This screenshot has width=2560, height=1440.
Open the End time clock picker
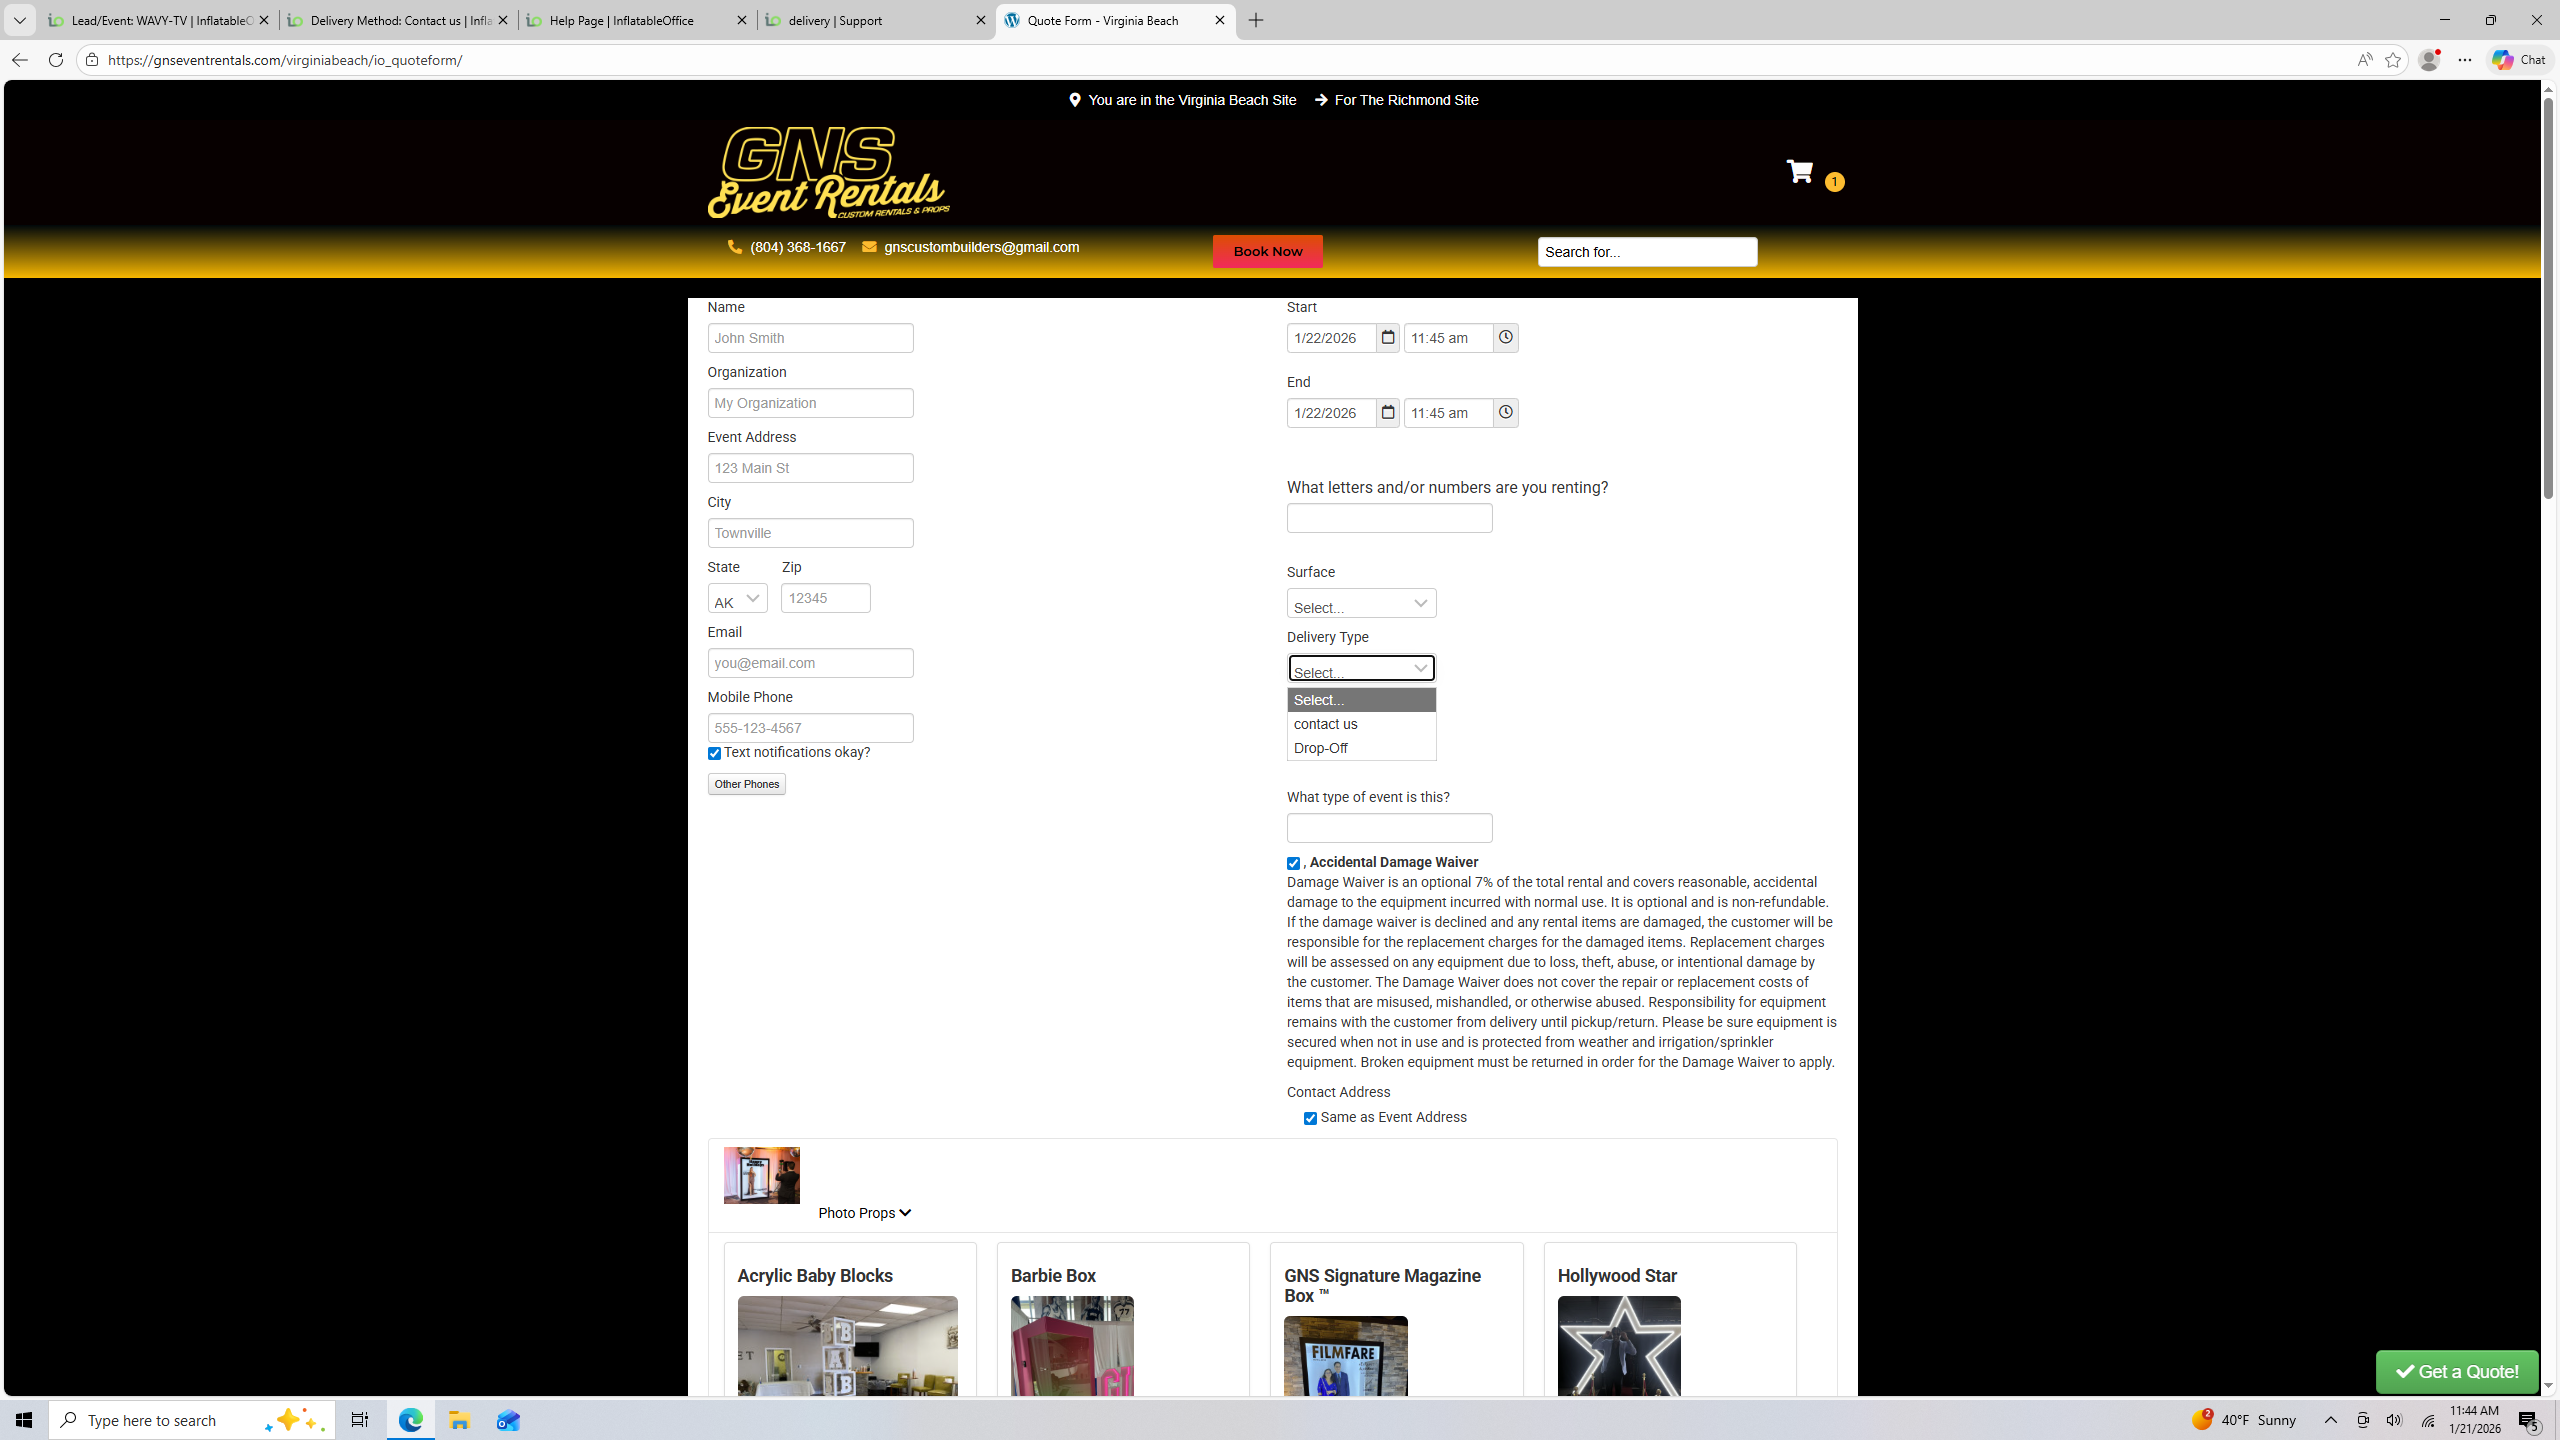pyautogui.click(x=1505, y=413)
